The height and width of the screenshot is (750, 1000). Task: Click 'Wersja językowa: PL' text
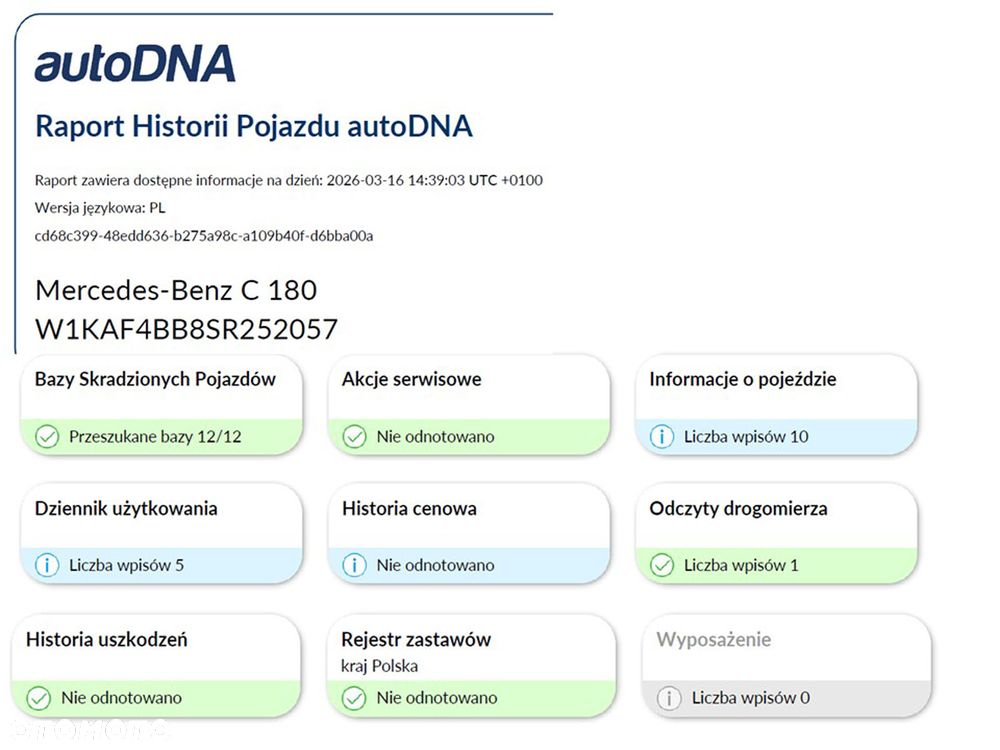pyautogui.click(x=100, y=208)
